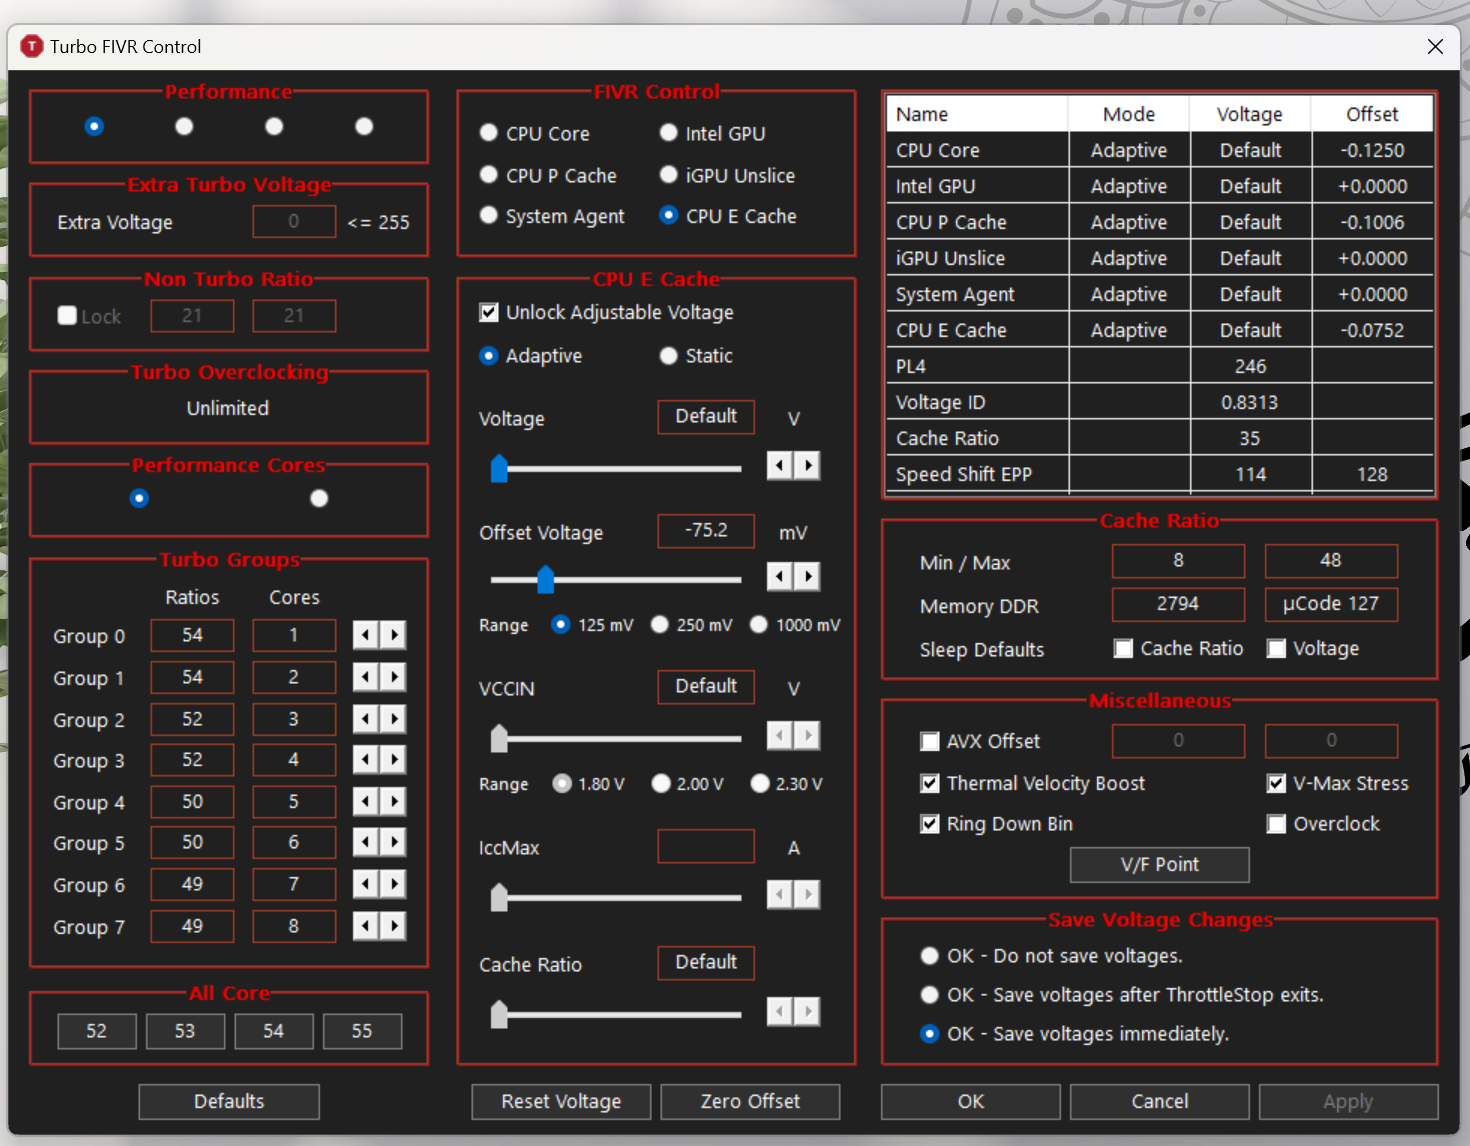This screenshot has width=1470, height=1146.
Task: Click the Voltage slider thumb
Action: click(x=499, y=468)
